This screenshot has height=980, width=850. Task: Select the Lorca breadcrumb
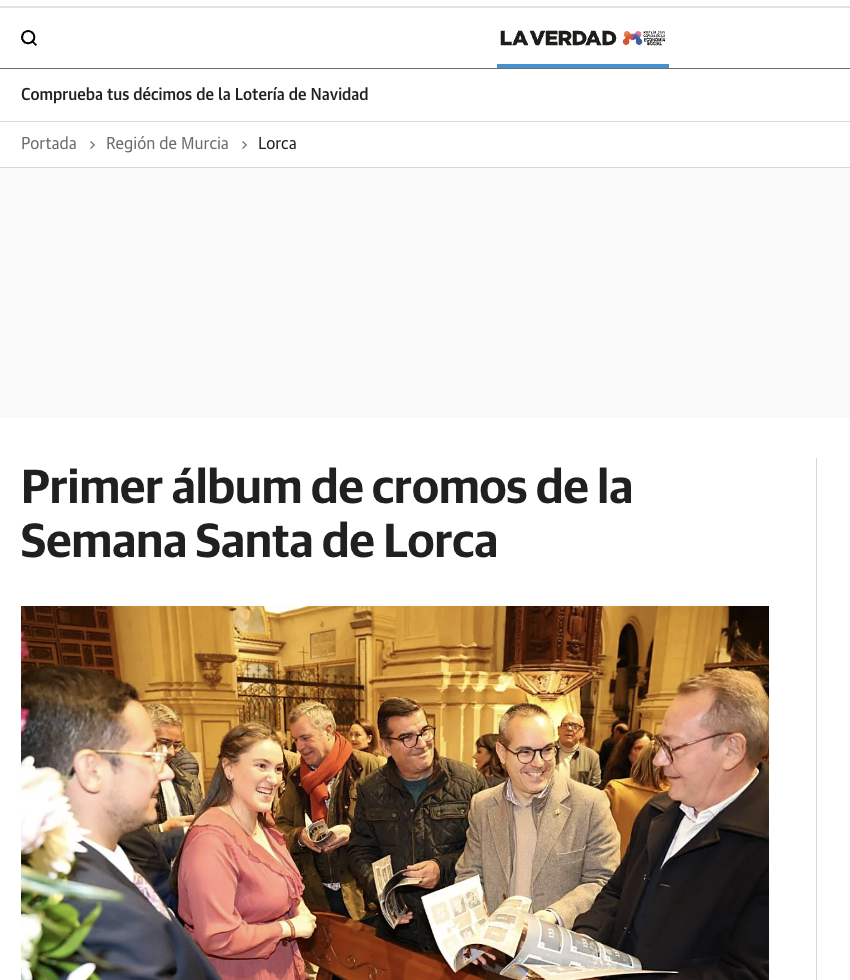277,144
